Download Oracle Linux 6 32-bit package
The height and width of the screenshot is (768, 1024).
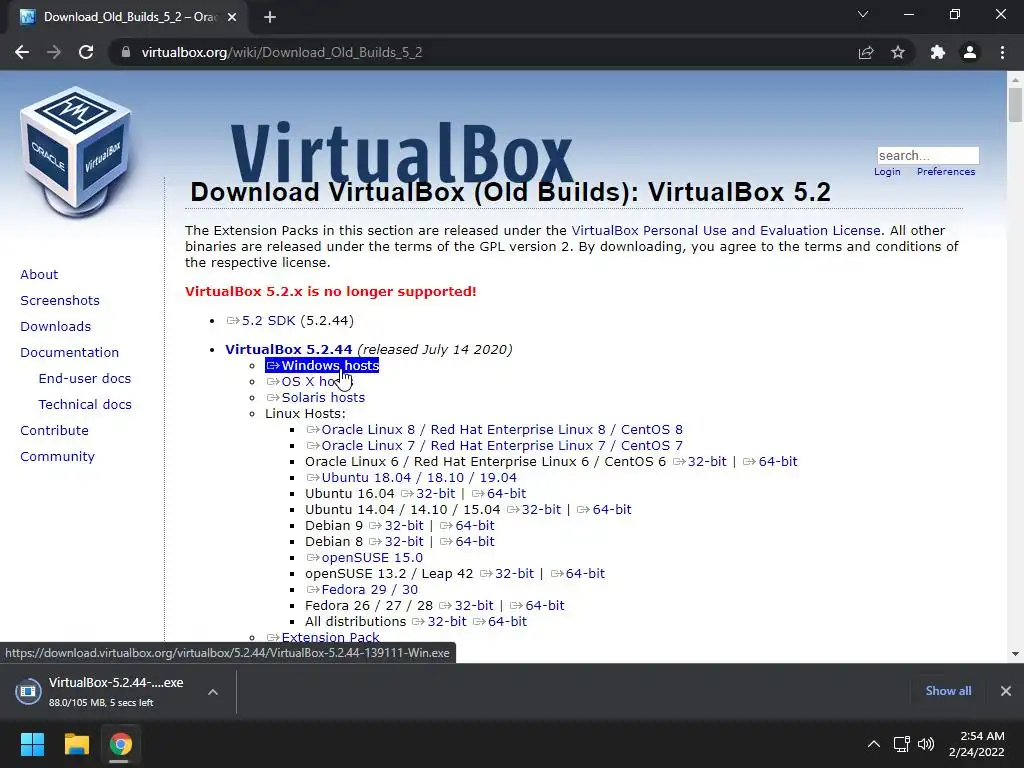699,462
